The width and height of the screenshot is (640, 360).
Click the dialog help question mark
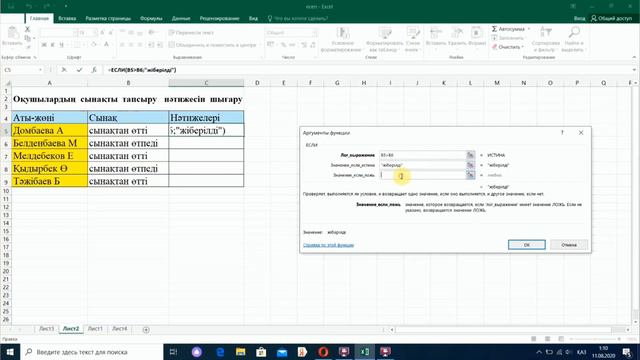coord(562,133)
